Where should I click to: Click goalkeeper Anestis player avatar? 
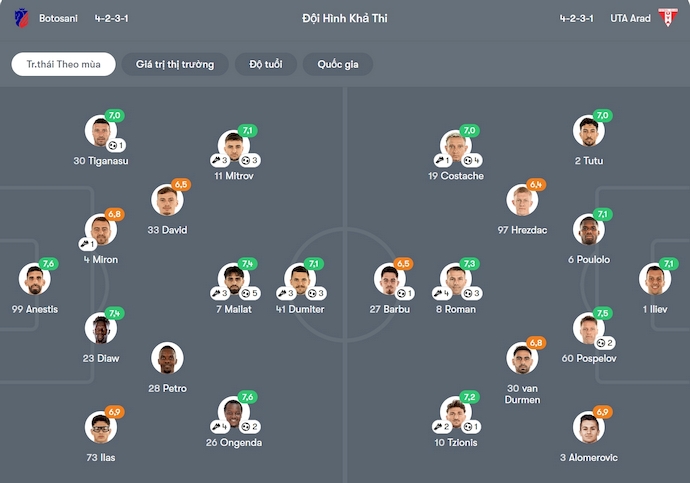point(35,279)
